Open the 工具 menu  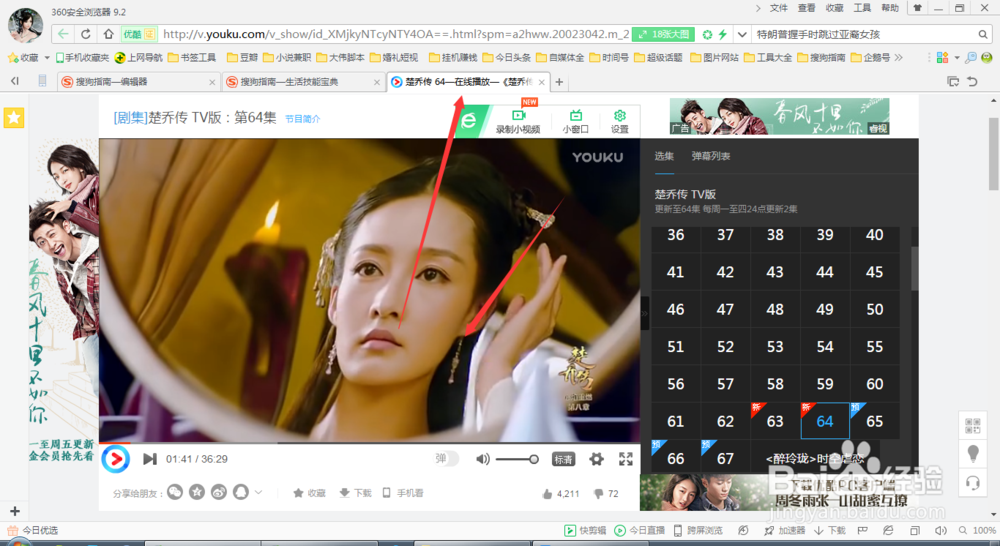point(862,8)
